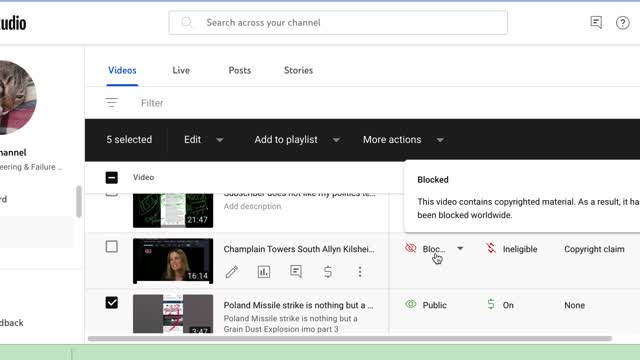640x360 pixels.
Task: Open the Poland Missile strike video title
Action: pyautogui.click(x=298, y=305)
